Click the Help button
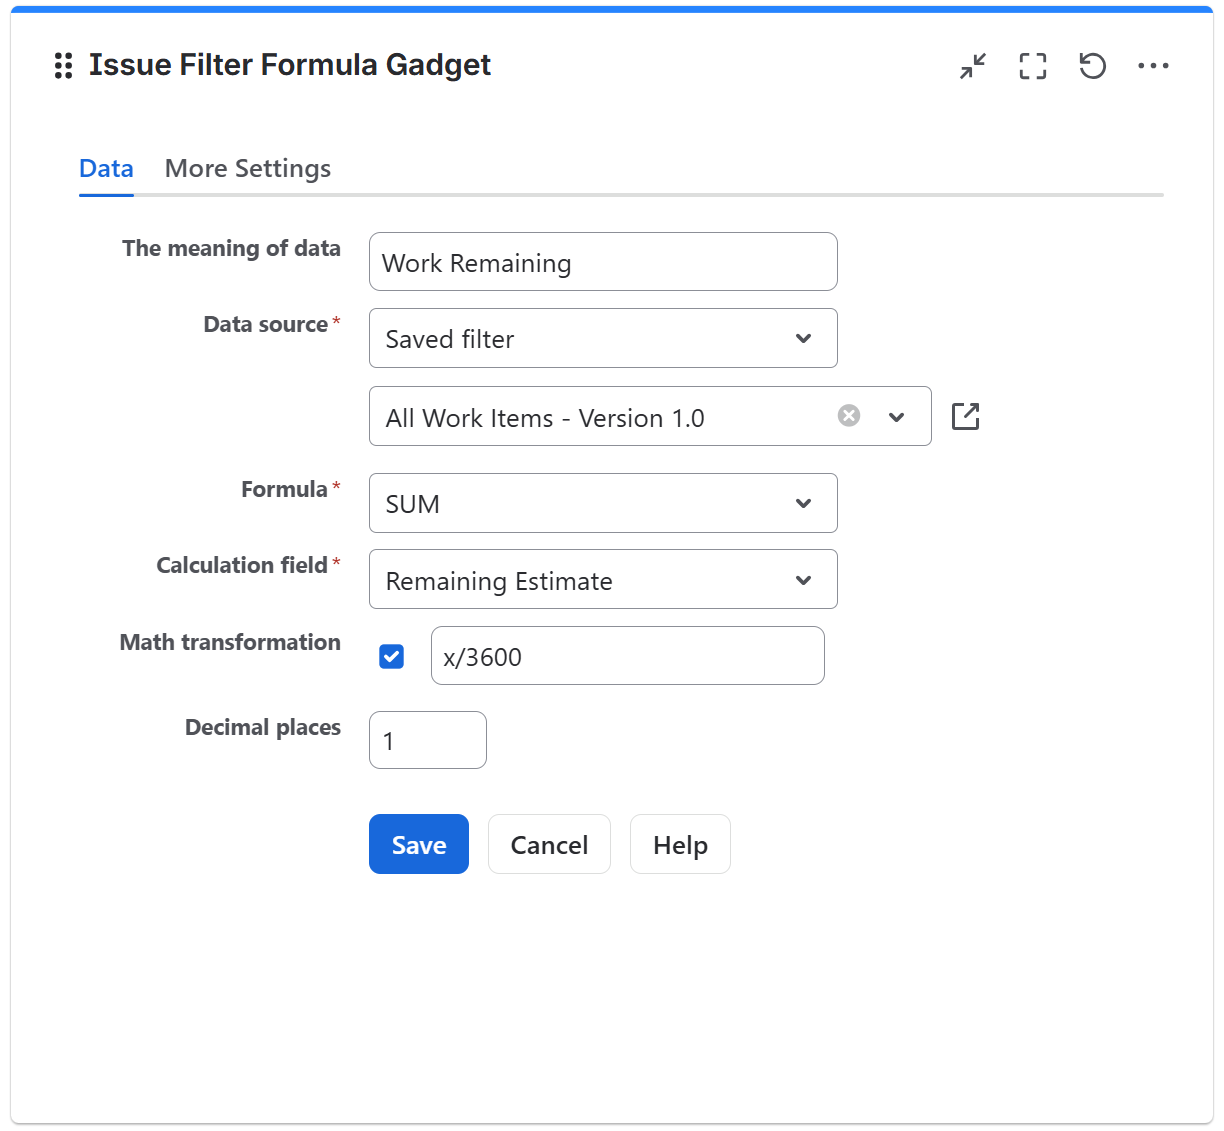The height and width of the screenshot is (1131, 1224). point(680,844)
